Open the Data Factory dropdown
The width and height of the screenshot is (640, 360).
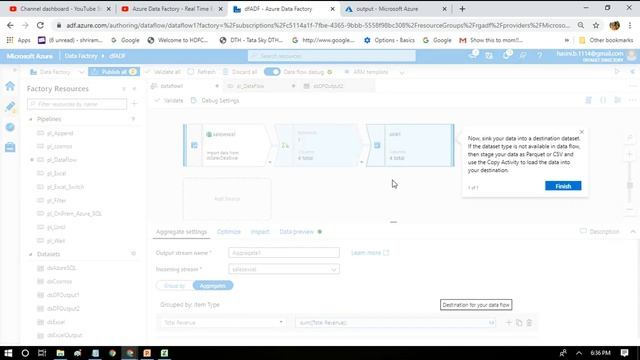pyautogui.click(x=57, y=72)
